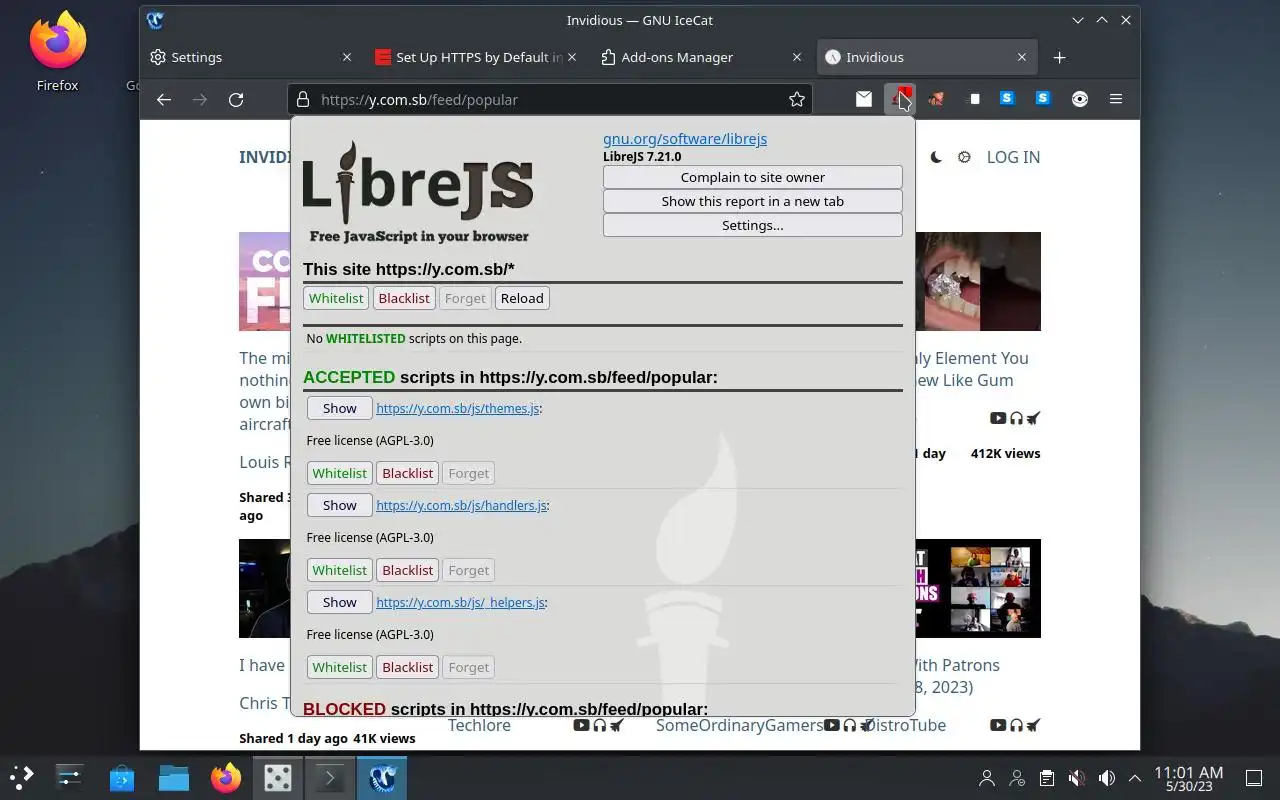Reload the current page from the toolbar
Viewport: 1280px width, 800px height.
[x=236, y=99]
